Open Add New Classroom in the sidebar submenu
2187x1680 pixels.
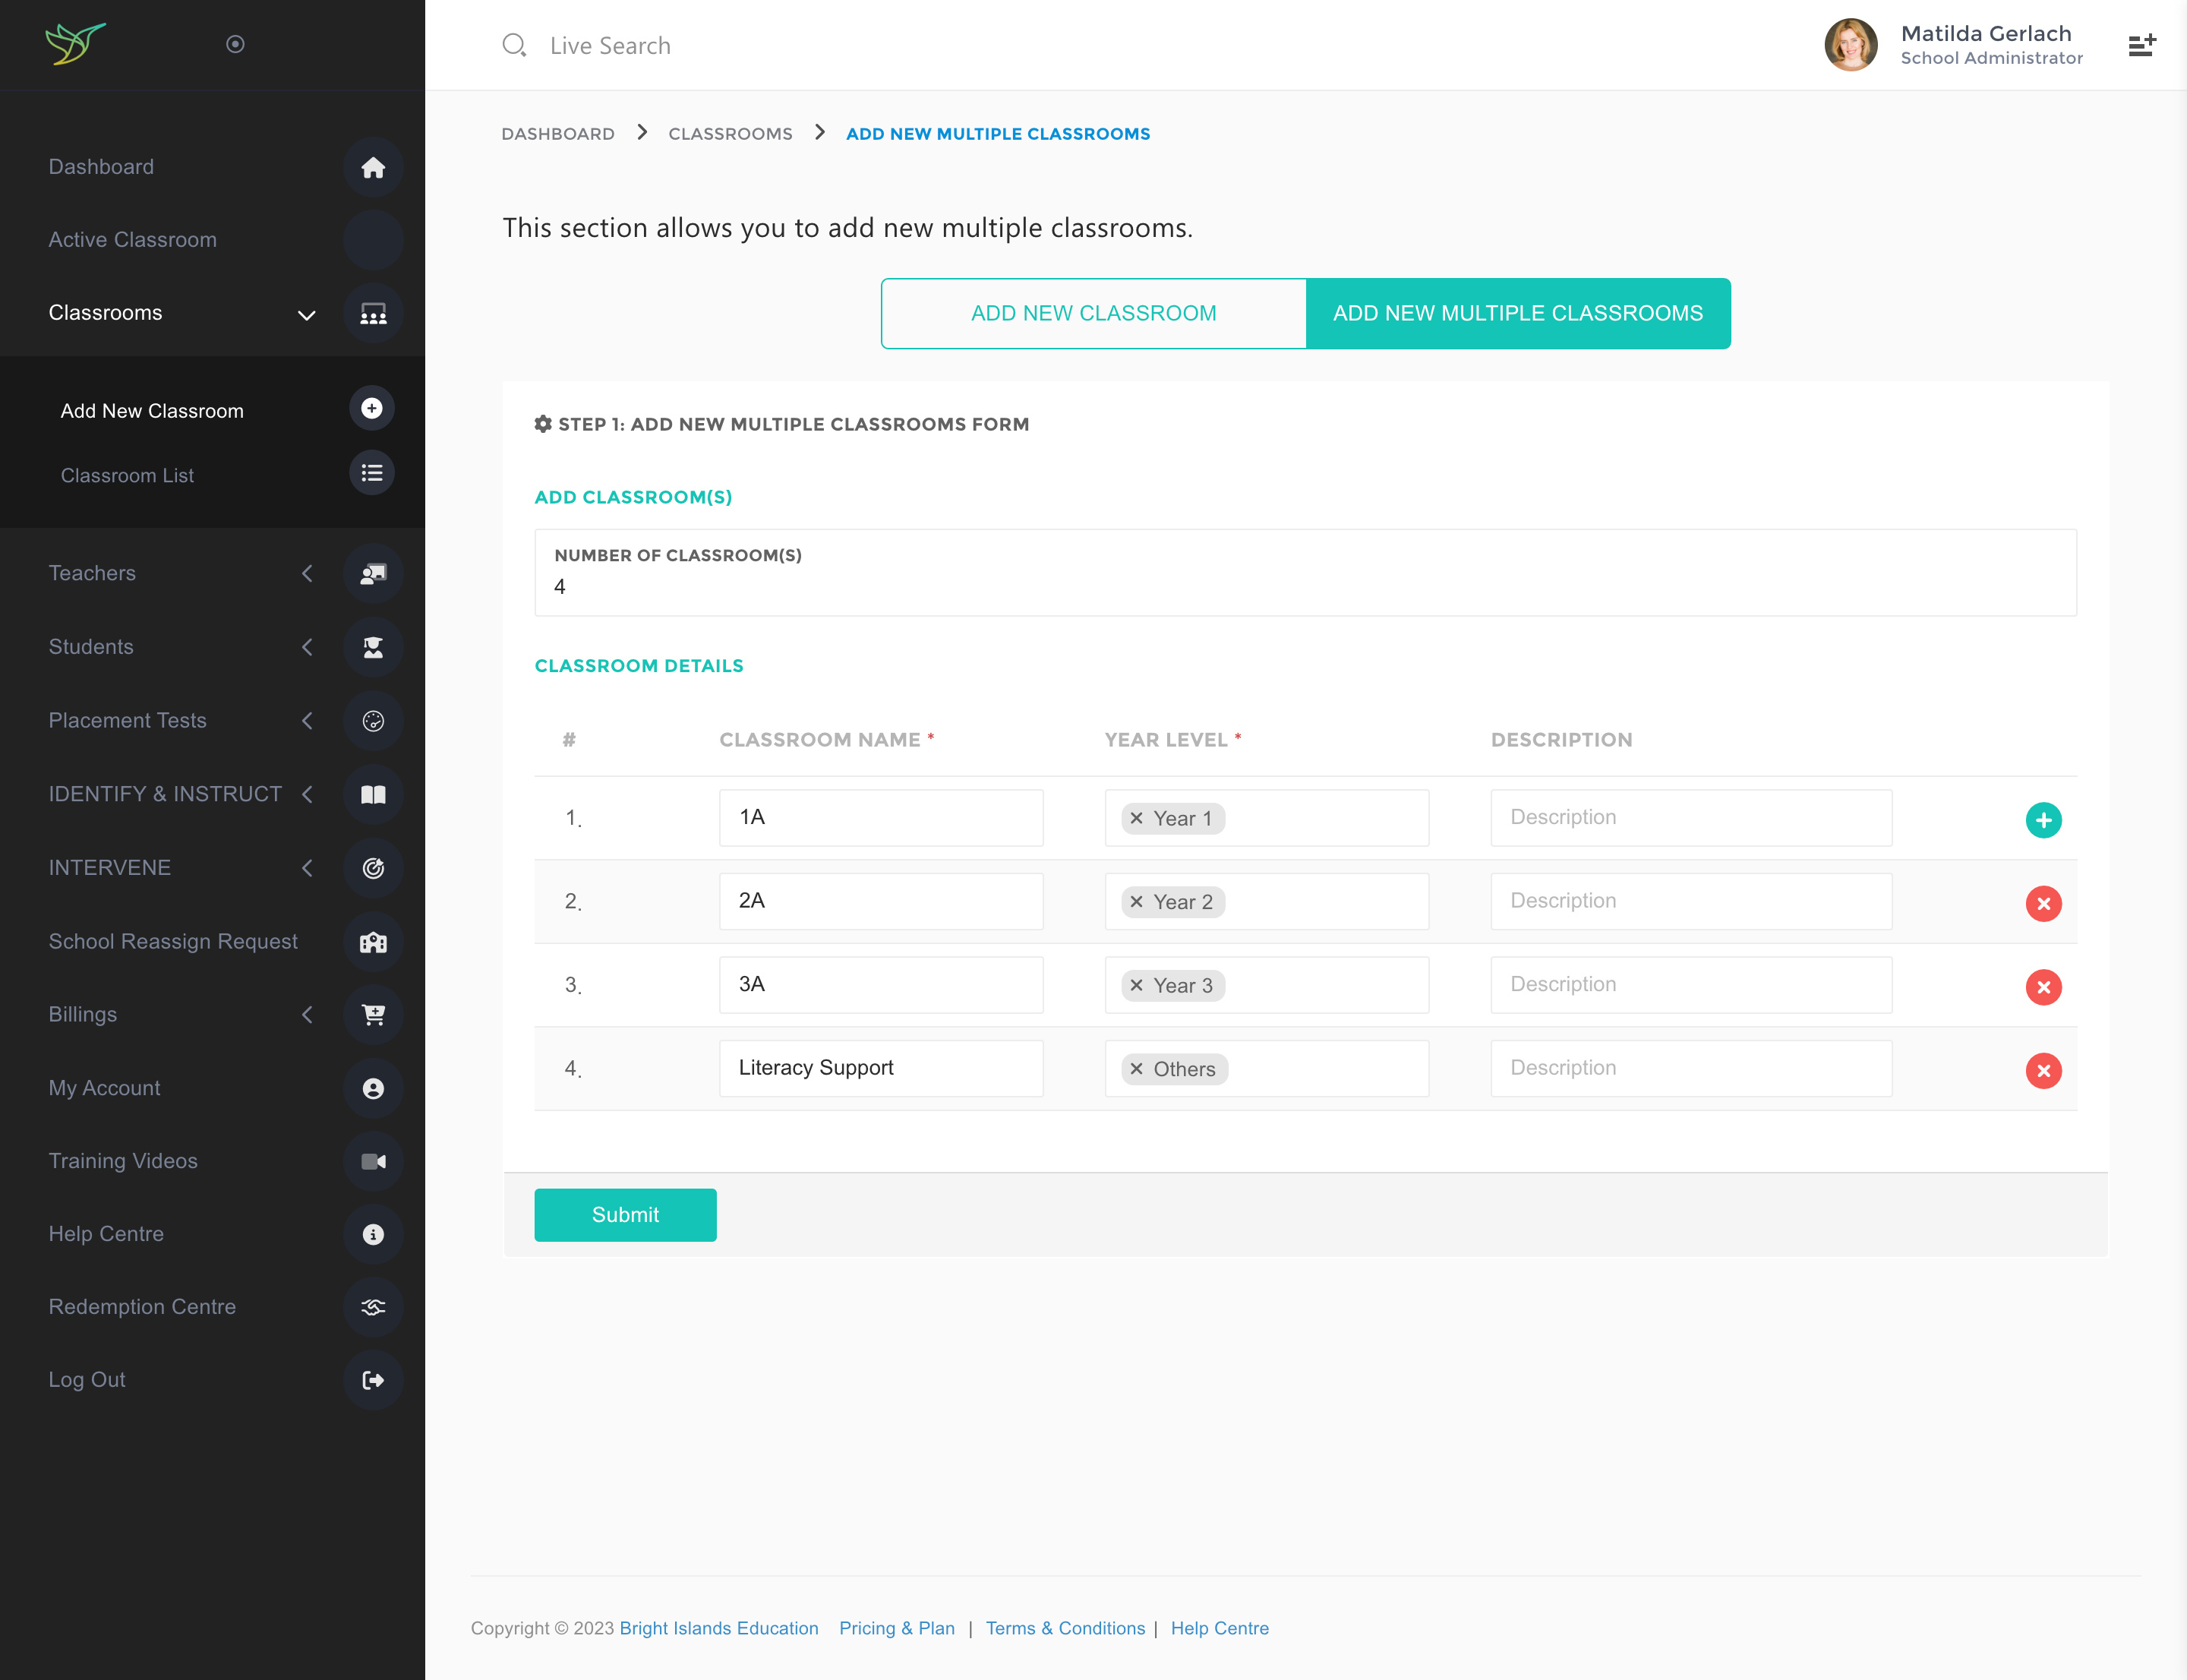[152, 411]
